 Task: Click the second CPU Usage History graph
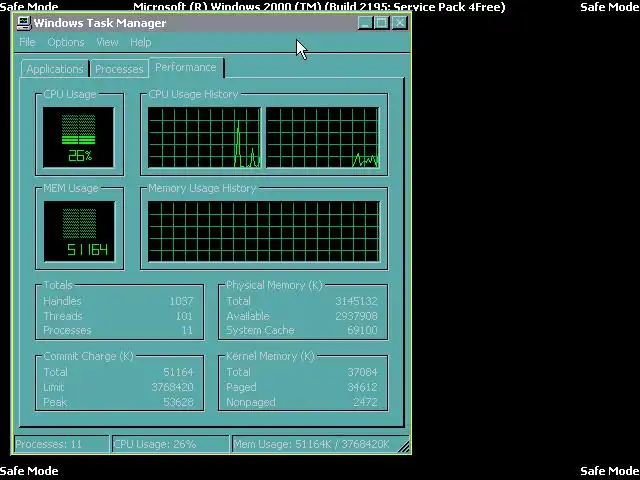[322, 138]
